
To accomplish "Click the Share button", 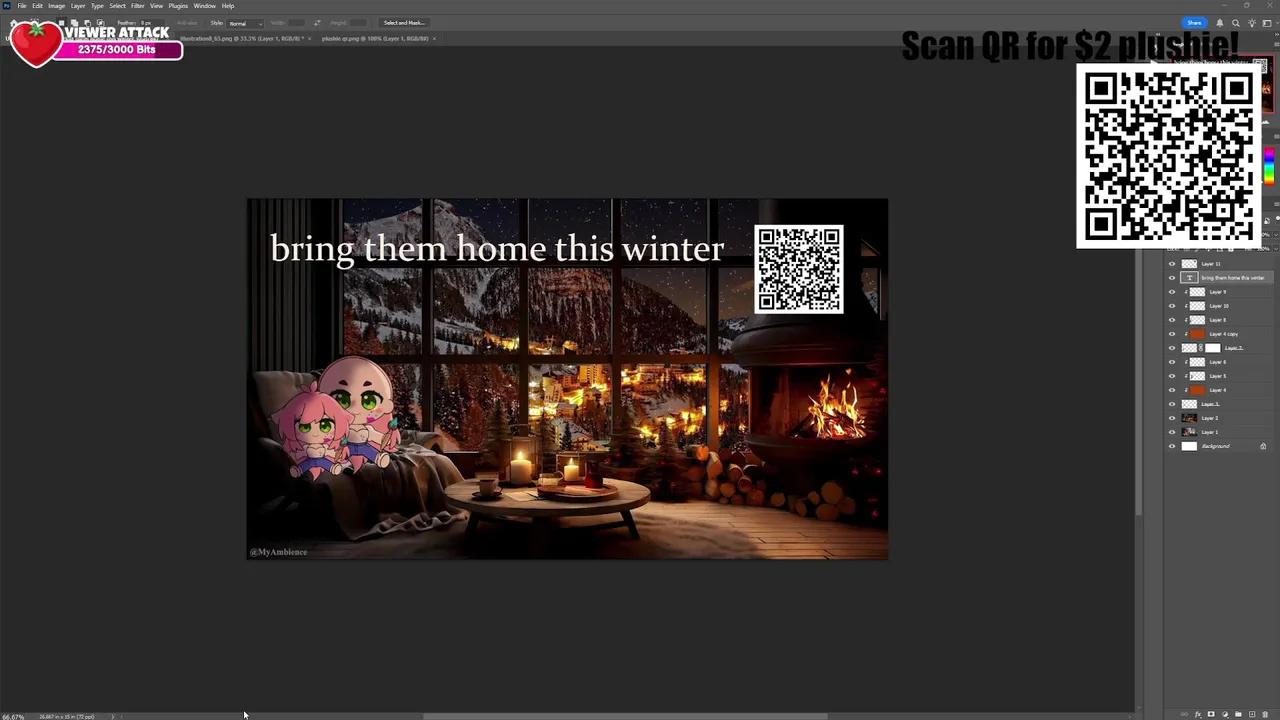I will click(1194, 23).
